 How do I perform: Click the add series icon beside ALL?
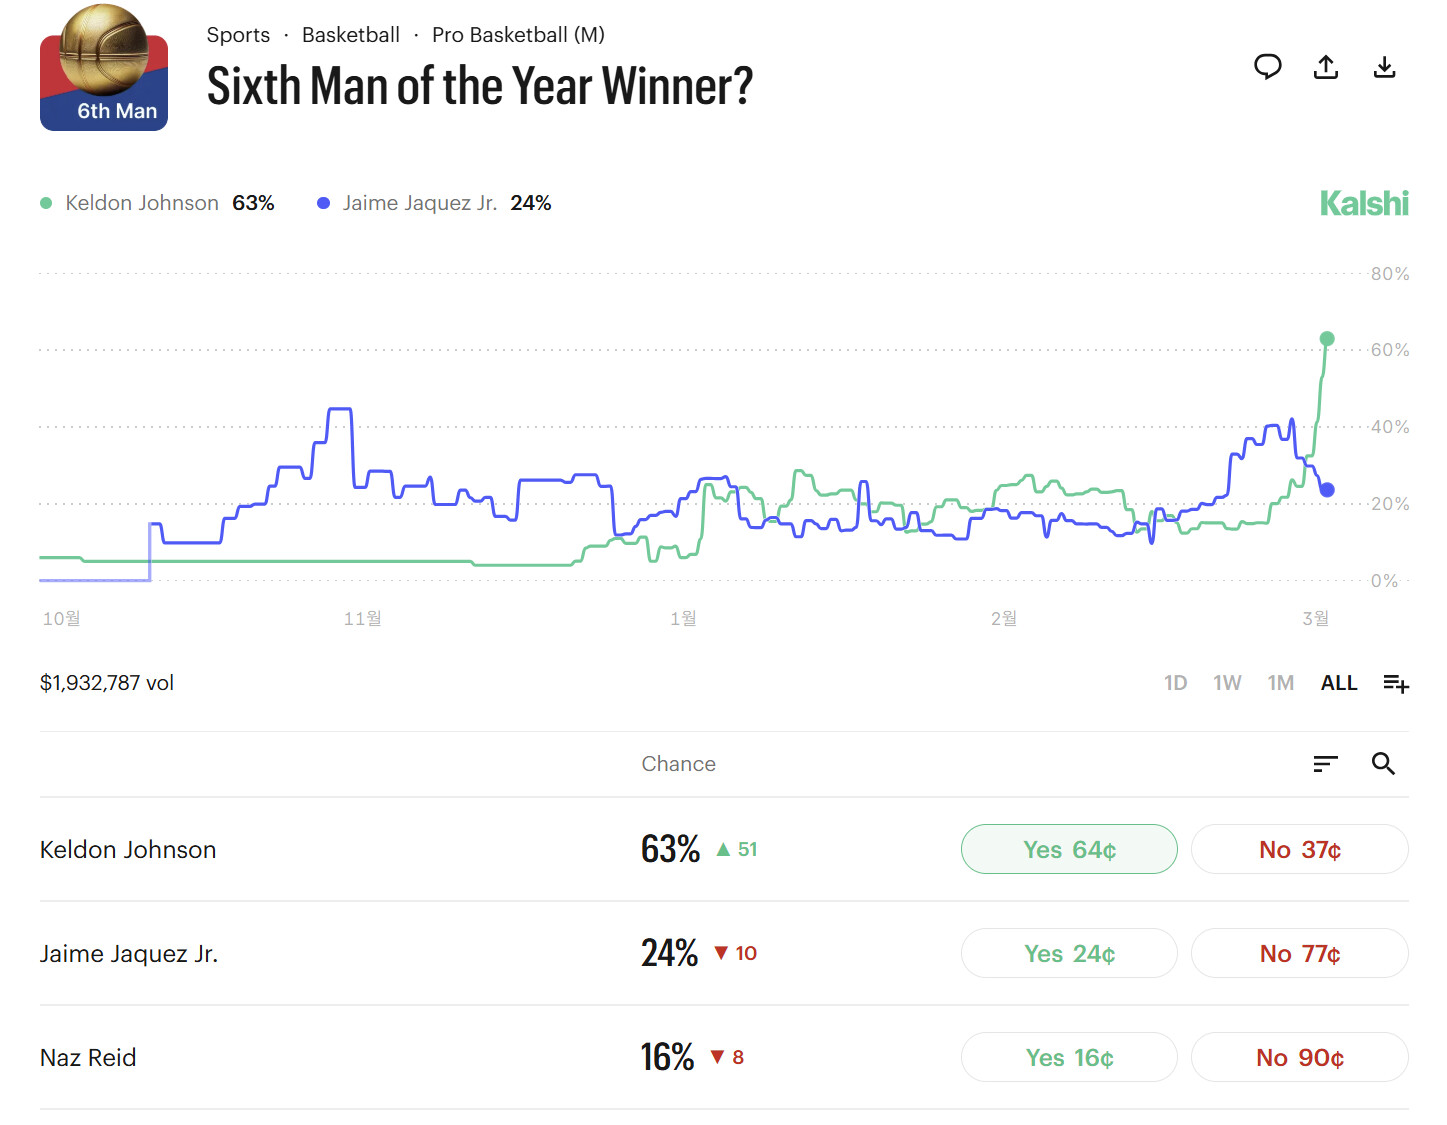(1396, 683)
